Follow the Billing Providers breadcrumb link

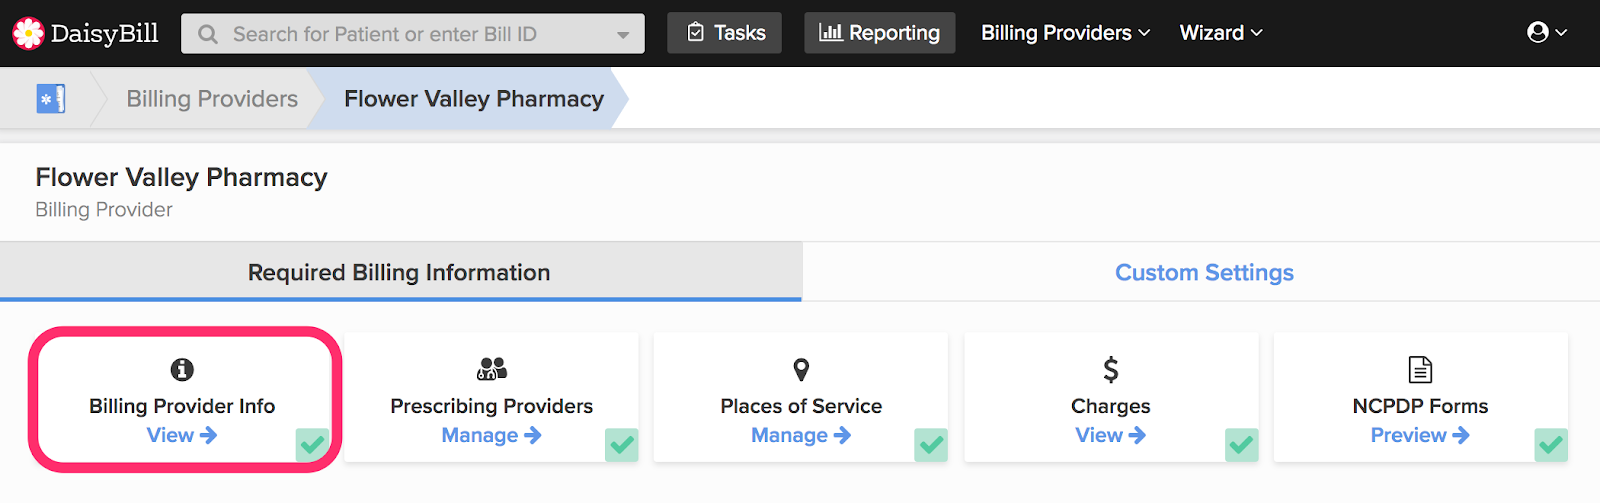pyautogui.click(x=212, y=99)
